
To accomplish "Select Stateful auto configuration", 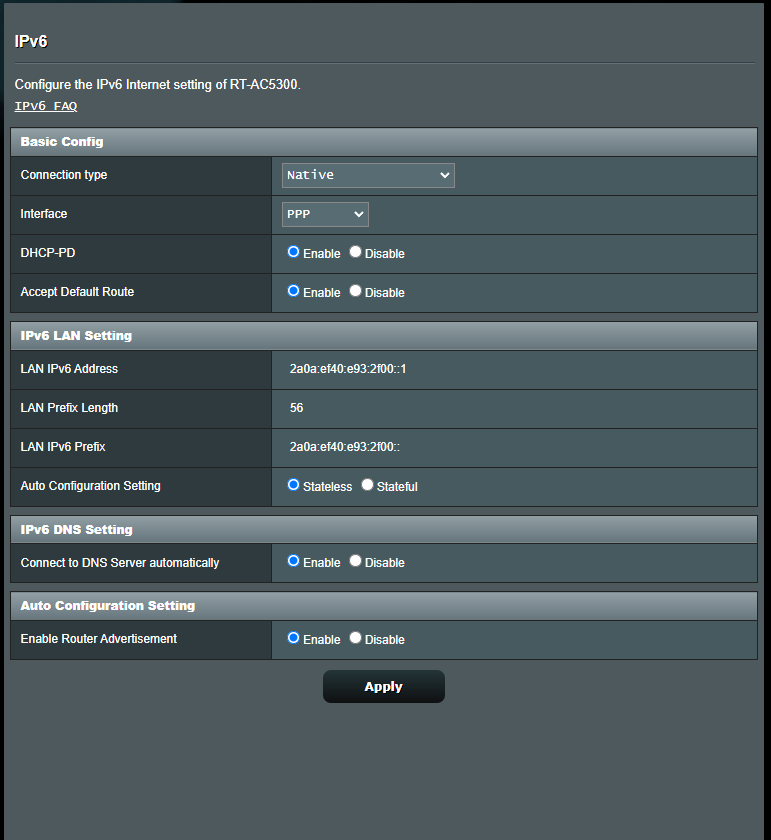I will pyautogui.click(x=367, y=484).
